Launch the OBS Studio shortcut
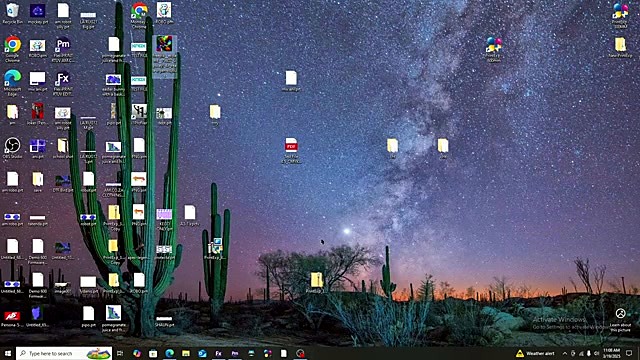Screen dimensions: 640x360 tap(13, 148)
